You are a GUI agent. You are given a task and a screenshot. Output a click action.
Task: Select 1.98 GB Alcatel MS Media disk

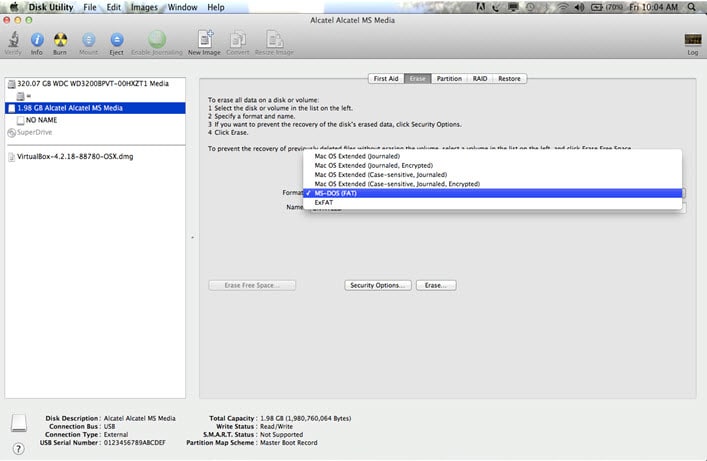(95, 108)
